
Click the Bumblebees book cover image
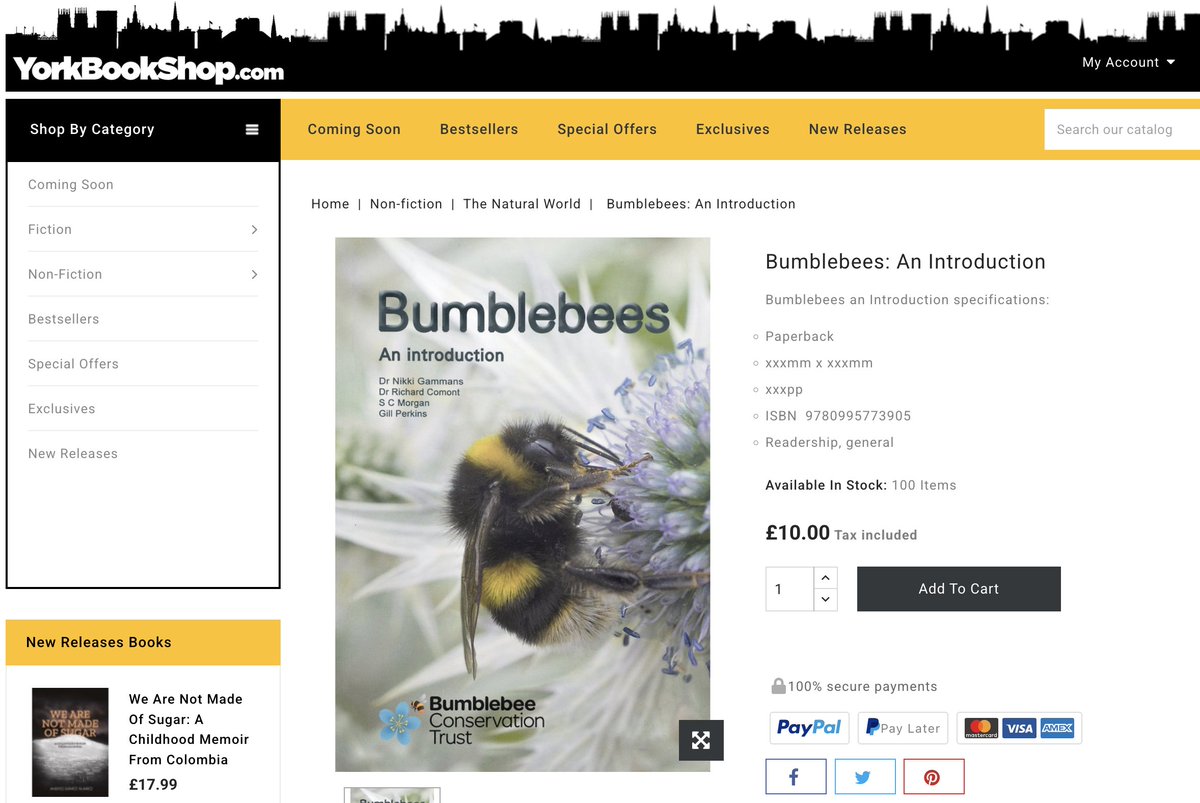coord(522,504)
